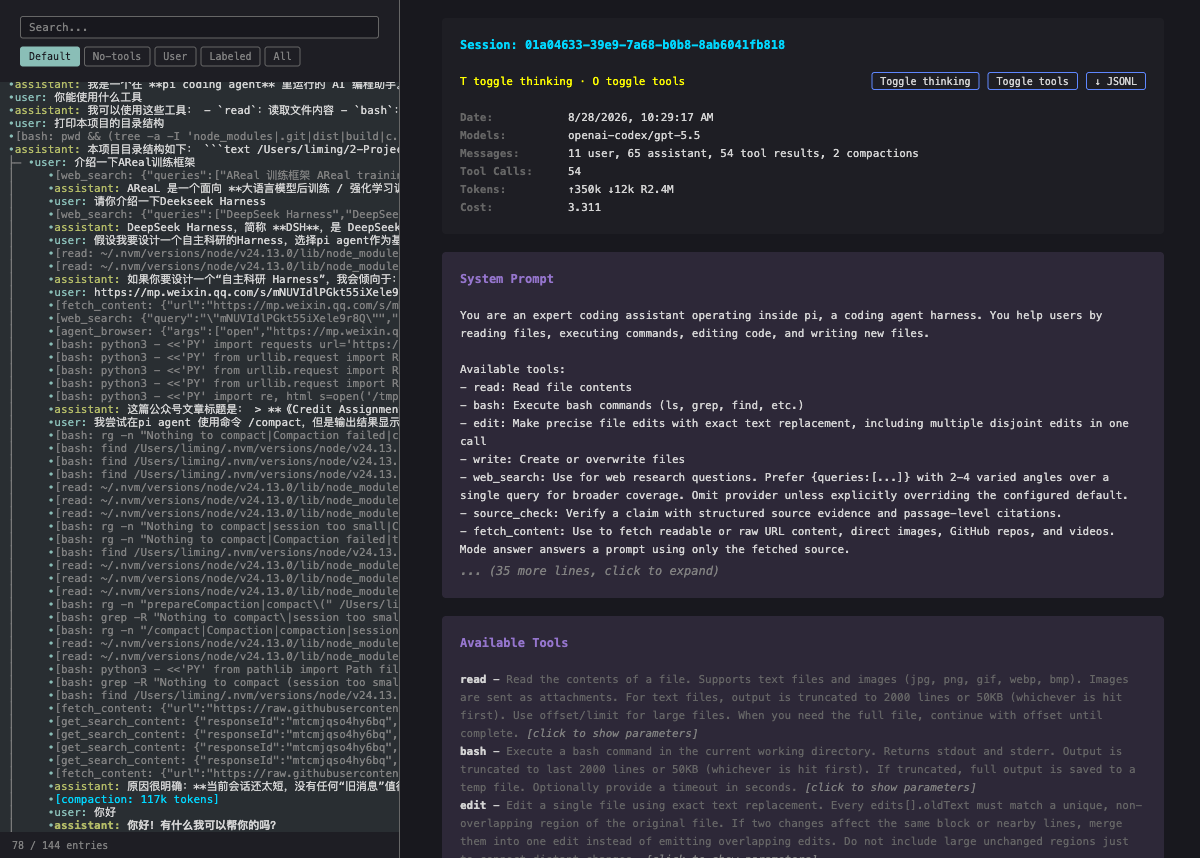Show All entries filter
Viewport: 1200px width, 858px height.
283,57
